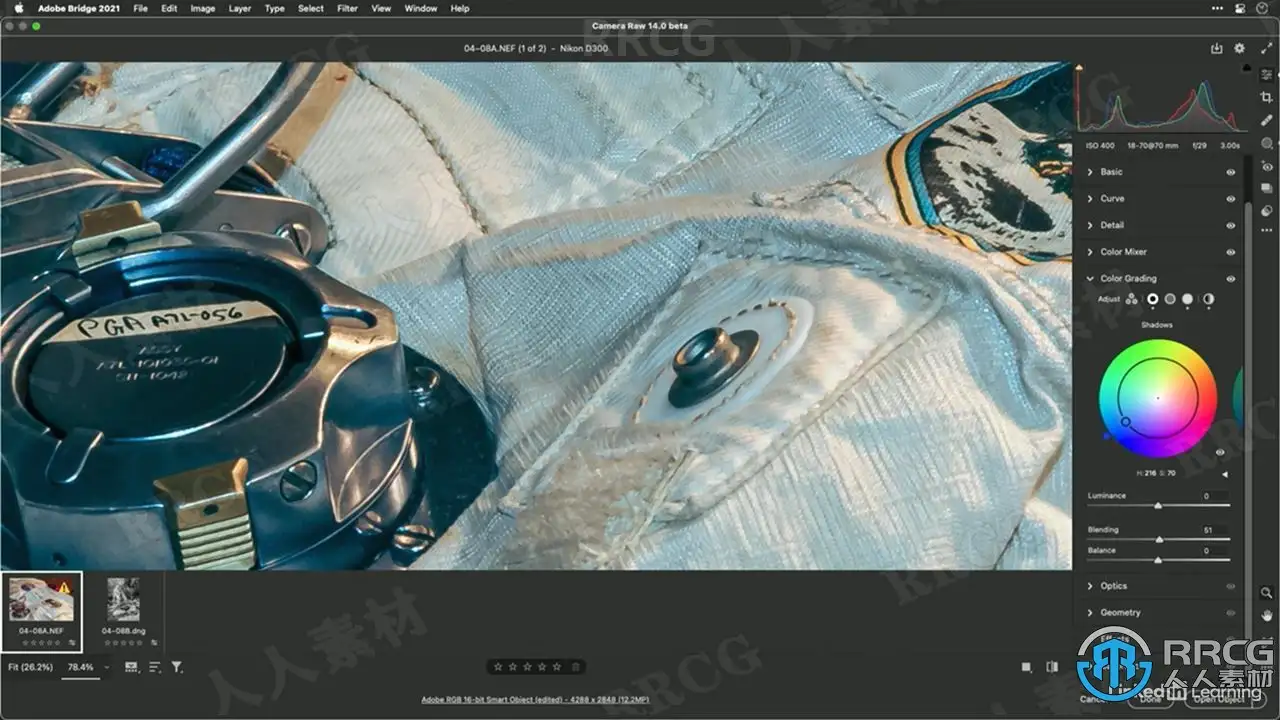1280x720 pixels.
Task: Open the Layer menu
Action: pos(240,8)
